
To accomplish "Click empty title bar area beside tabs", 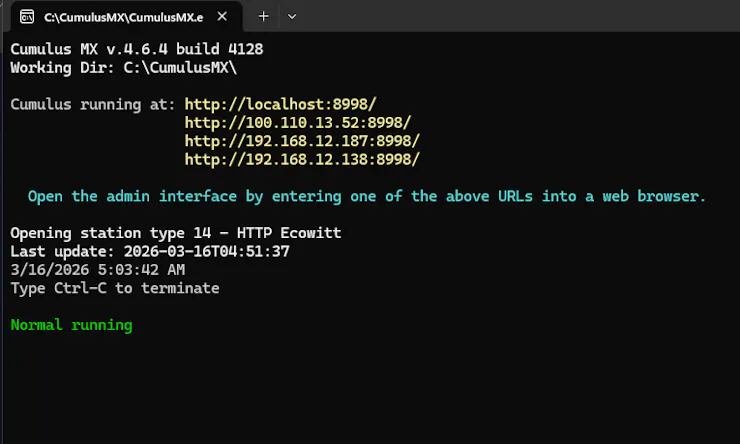I will (519, 17).
